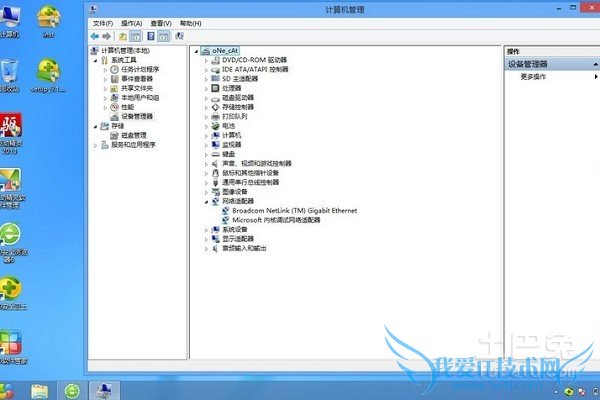
Task: Expand the 任务计划程序 node
Action: [x=105, y=70]
